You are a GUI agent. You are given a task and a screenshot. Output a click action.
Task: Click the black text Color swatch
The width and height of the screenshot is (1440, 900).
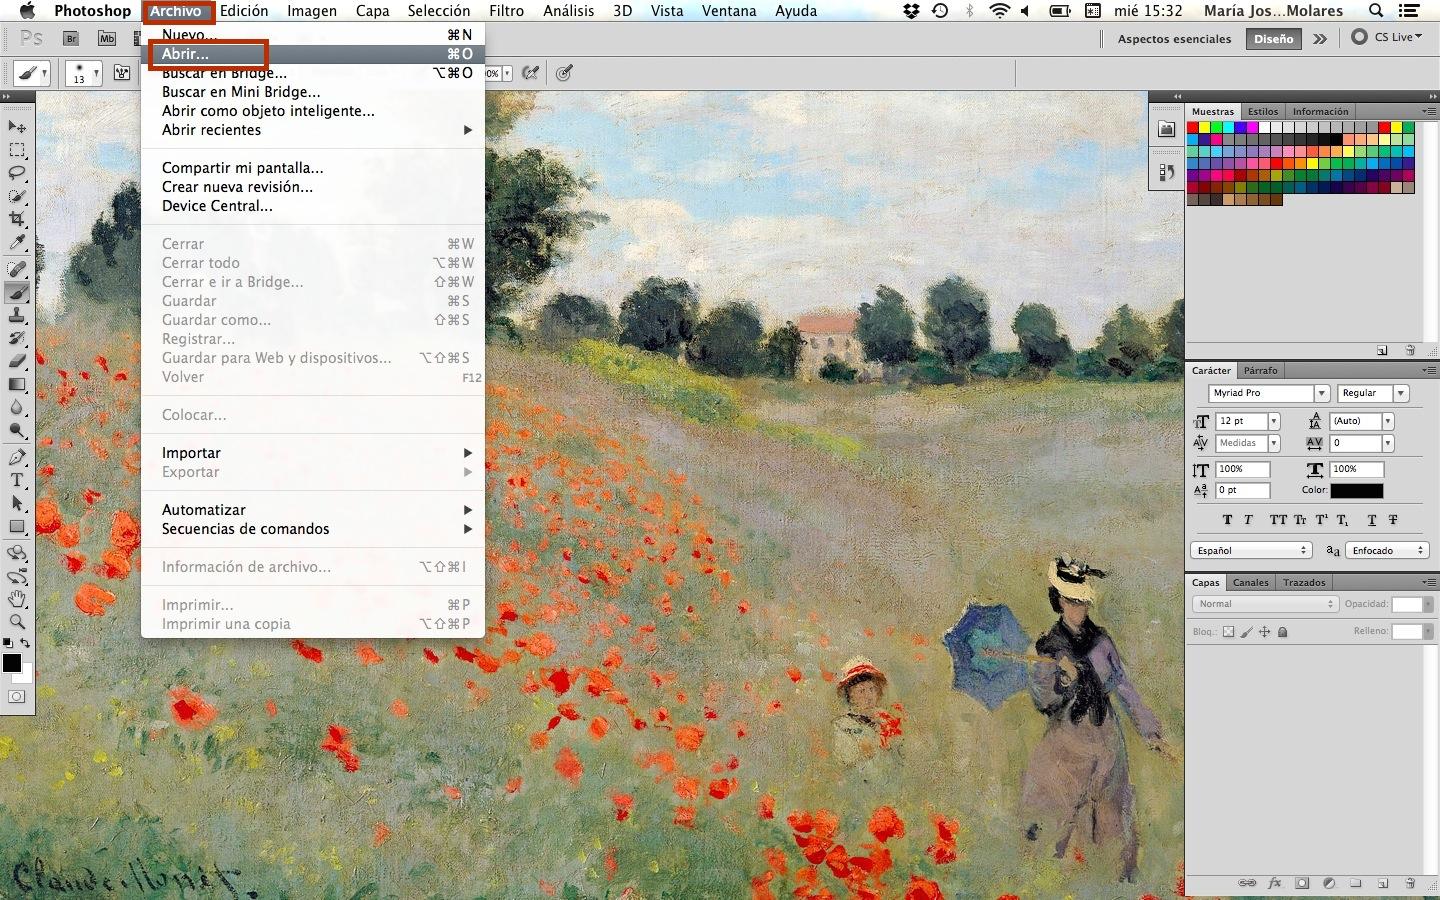click(1356, 491)
